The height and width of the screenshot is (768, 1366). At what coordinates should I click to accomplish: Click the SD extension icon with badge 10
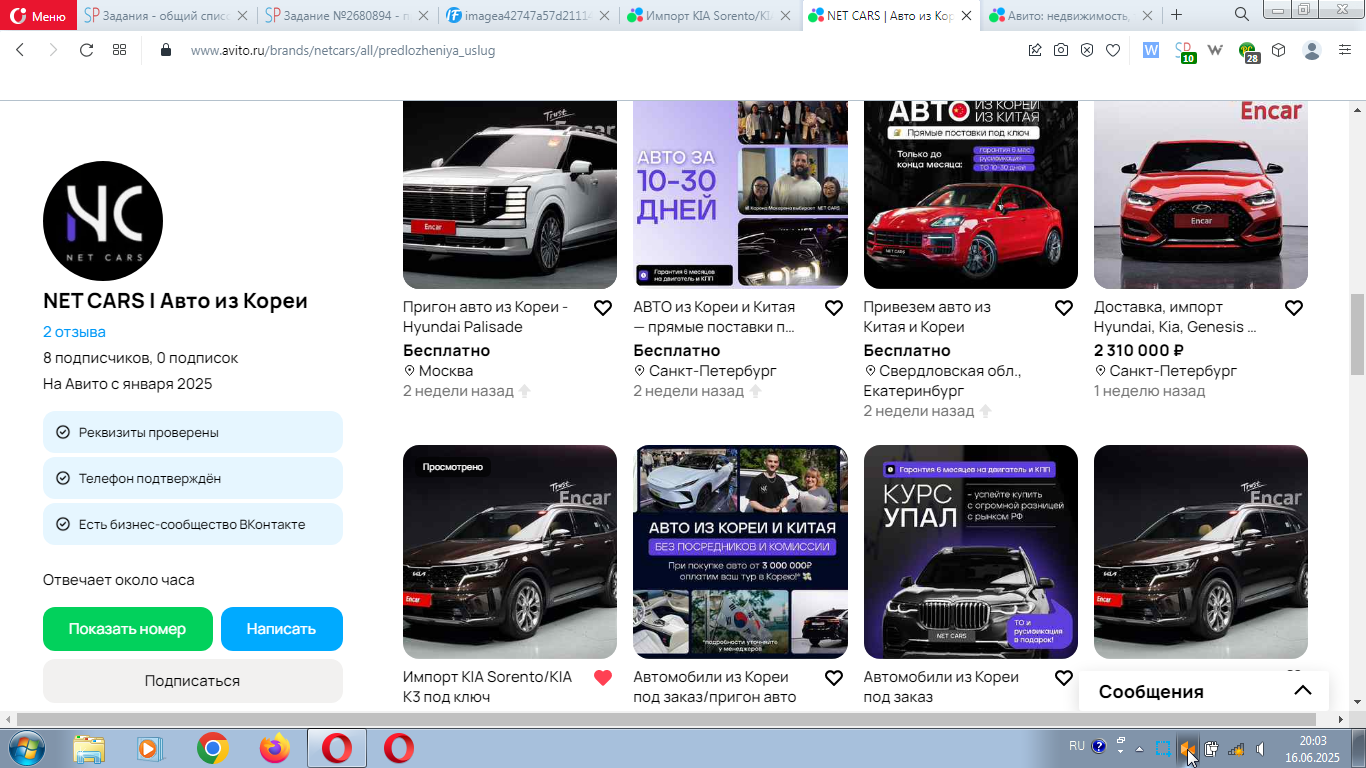tap(1185, 52)
